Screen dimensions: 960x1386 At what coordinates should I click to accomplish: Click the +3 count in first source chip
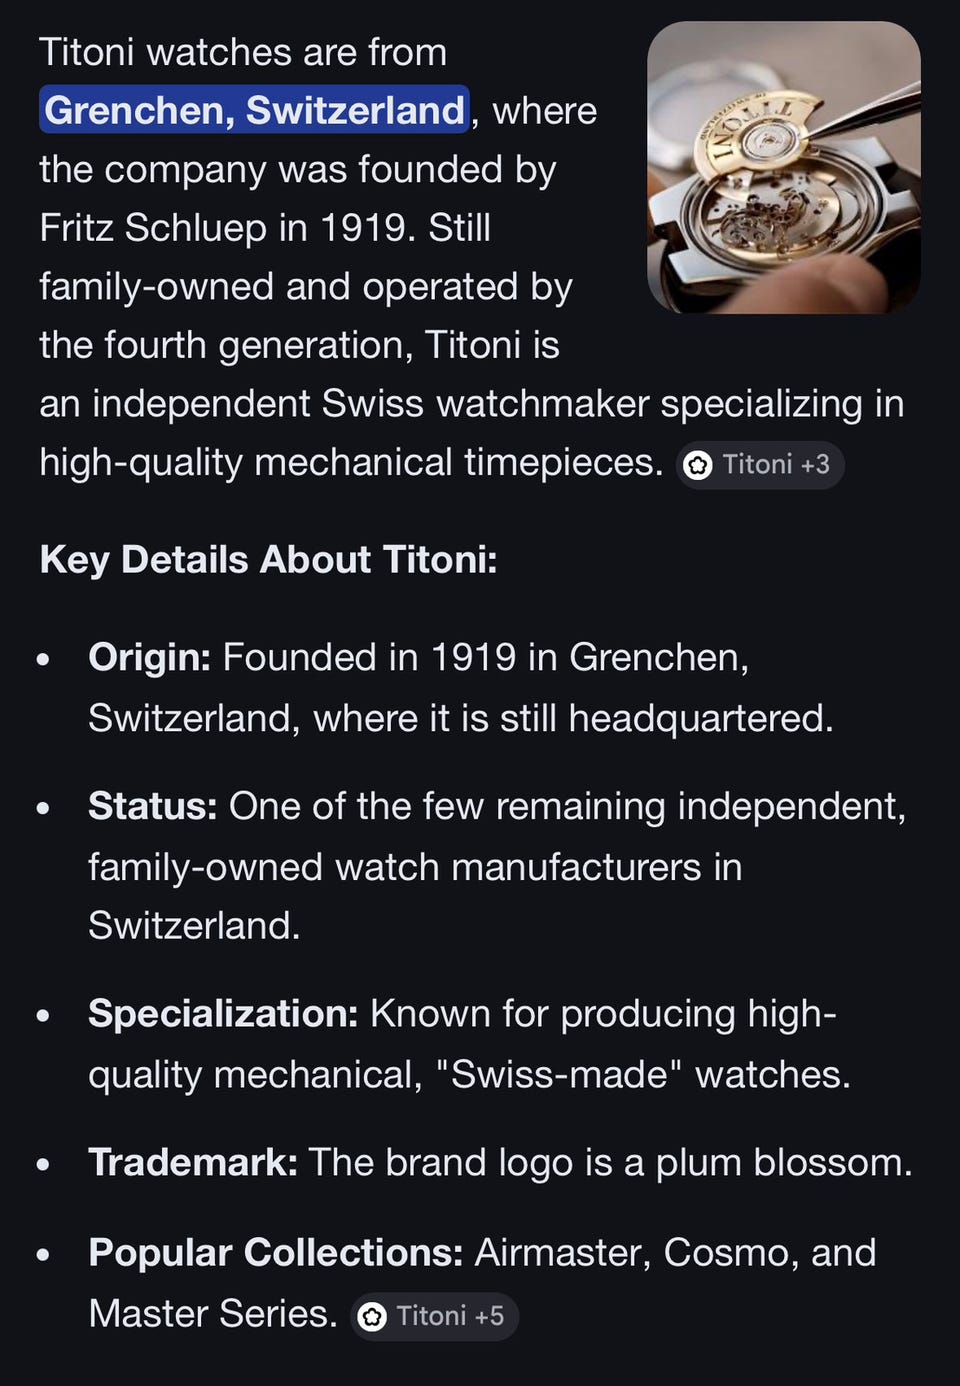[x=815, y=465]
